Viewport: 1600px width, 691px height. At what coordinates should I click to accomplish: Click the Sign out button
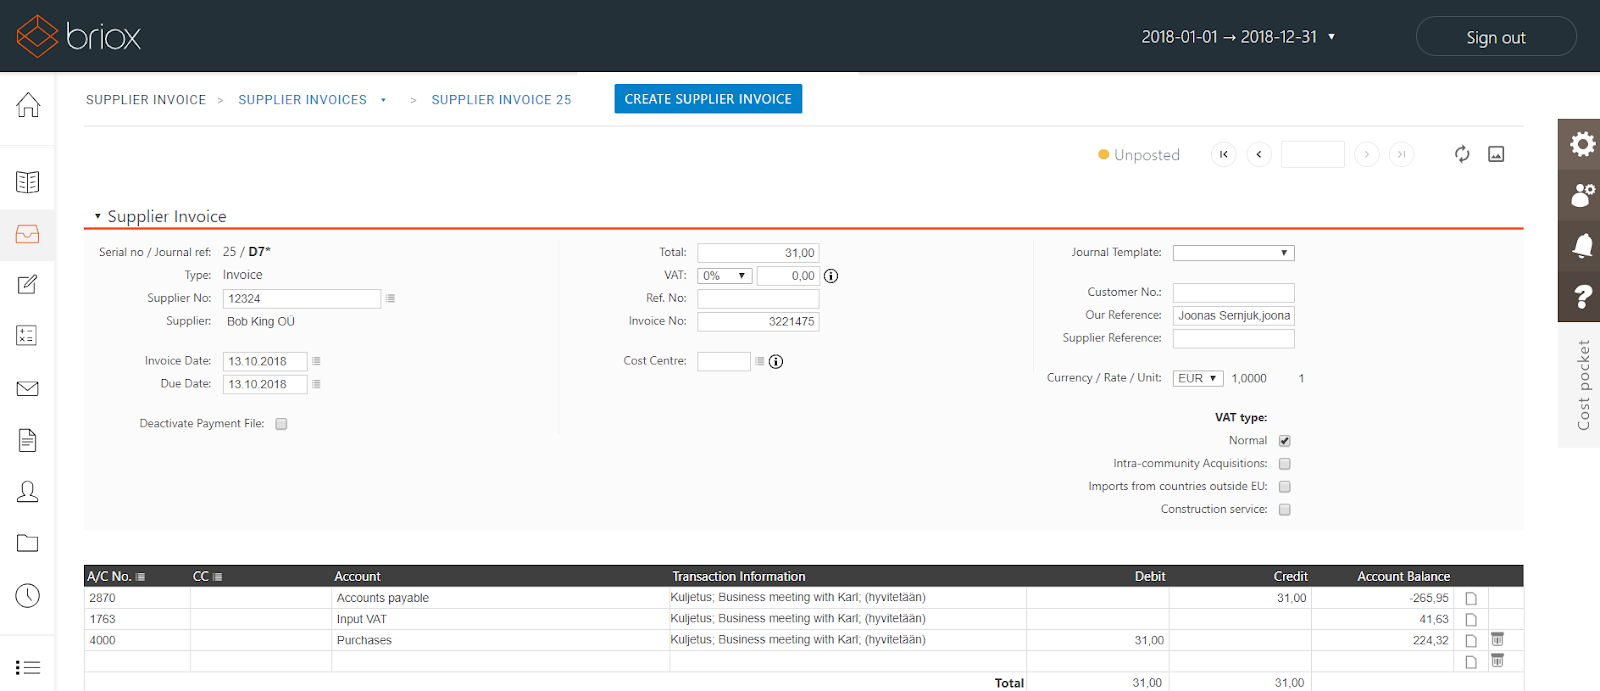click(x=1496, y=37)
